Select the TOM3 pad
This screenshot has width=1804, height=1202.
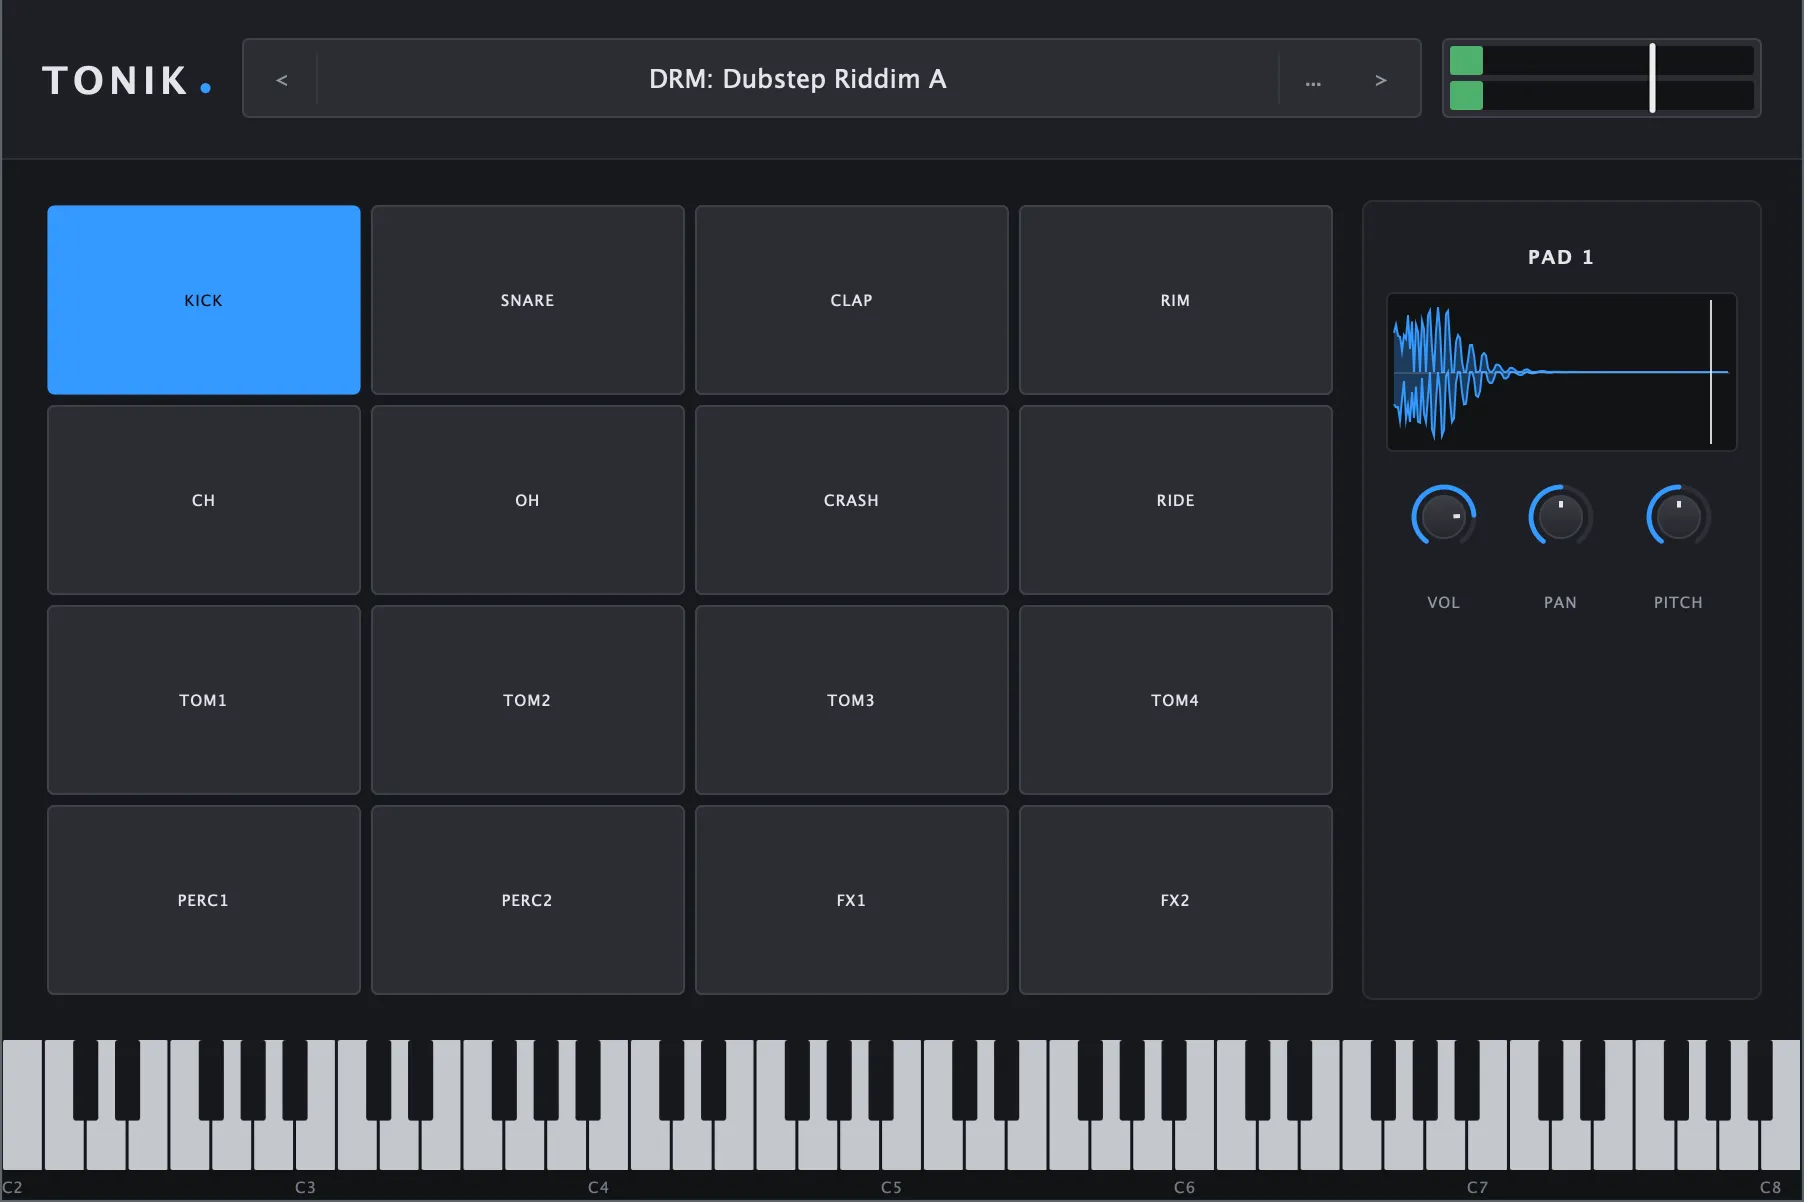[x=852, y=700]
